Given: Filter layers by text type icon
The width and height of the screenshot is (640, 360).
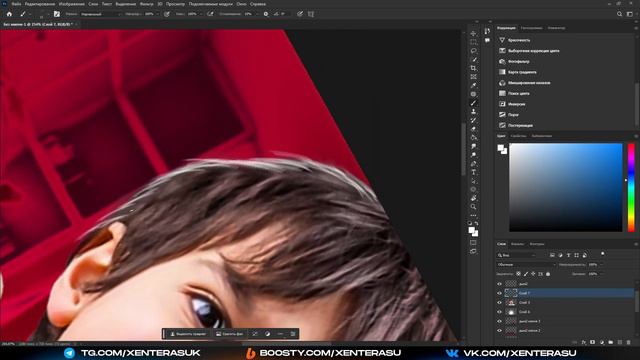Looking at the screenshot, I should [x=568, y=255].
